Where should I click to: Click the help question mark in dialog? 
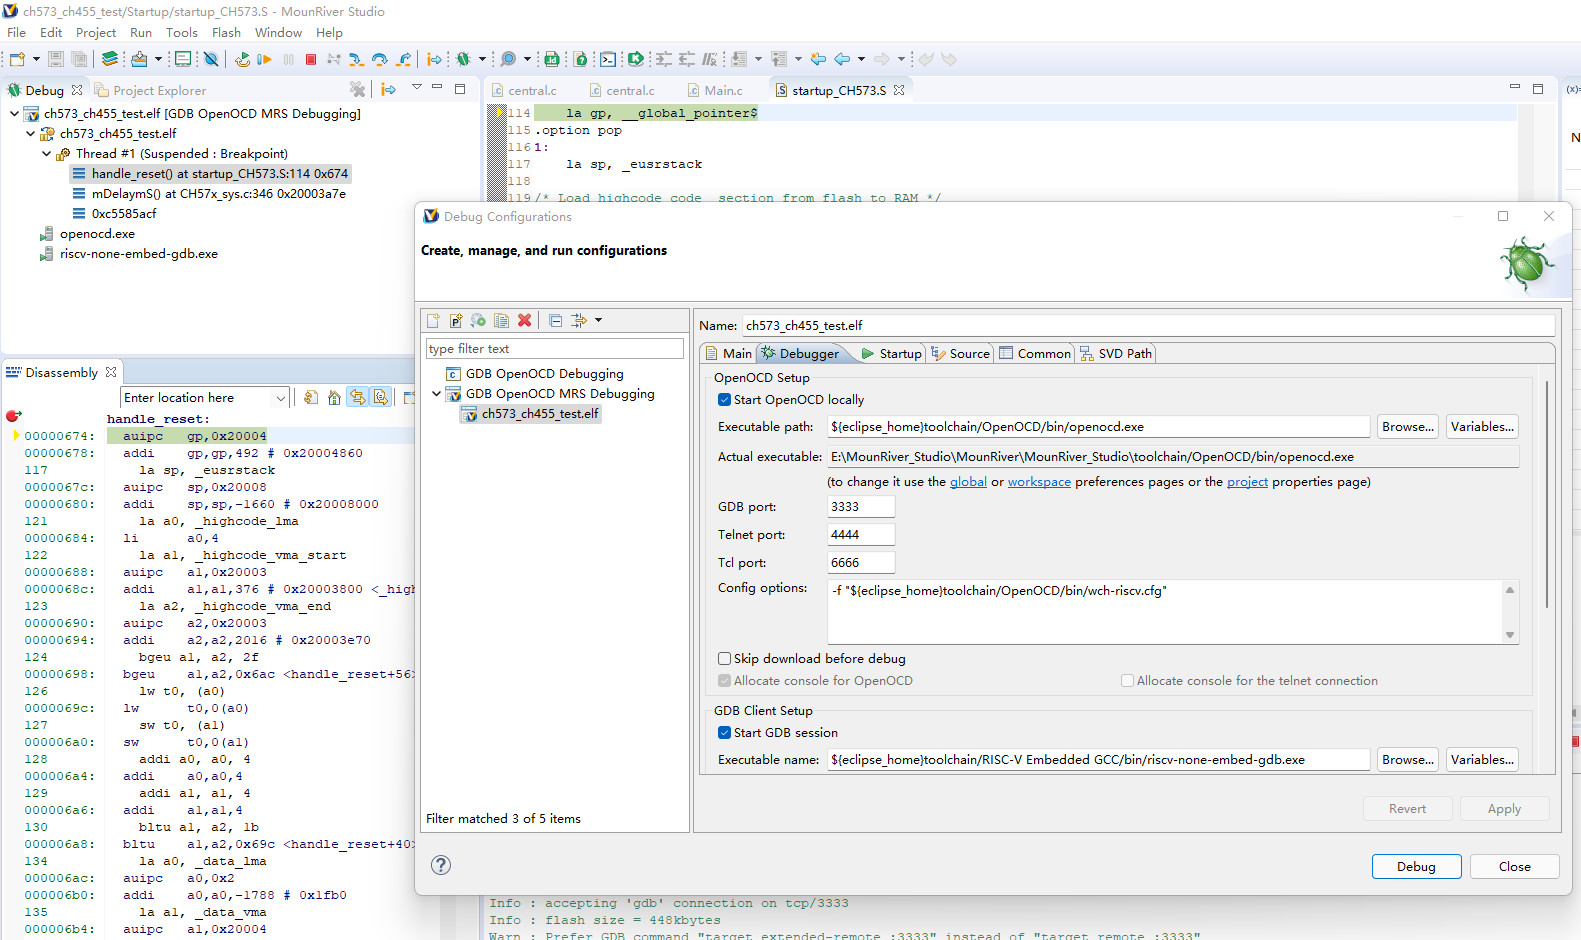[441, 865]
